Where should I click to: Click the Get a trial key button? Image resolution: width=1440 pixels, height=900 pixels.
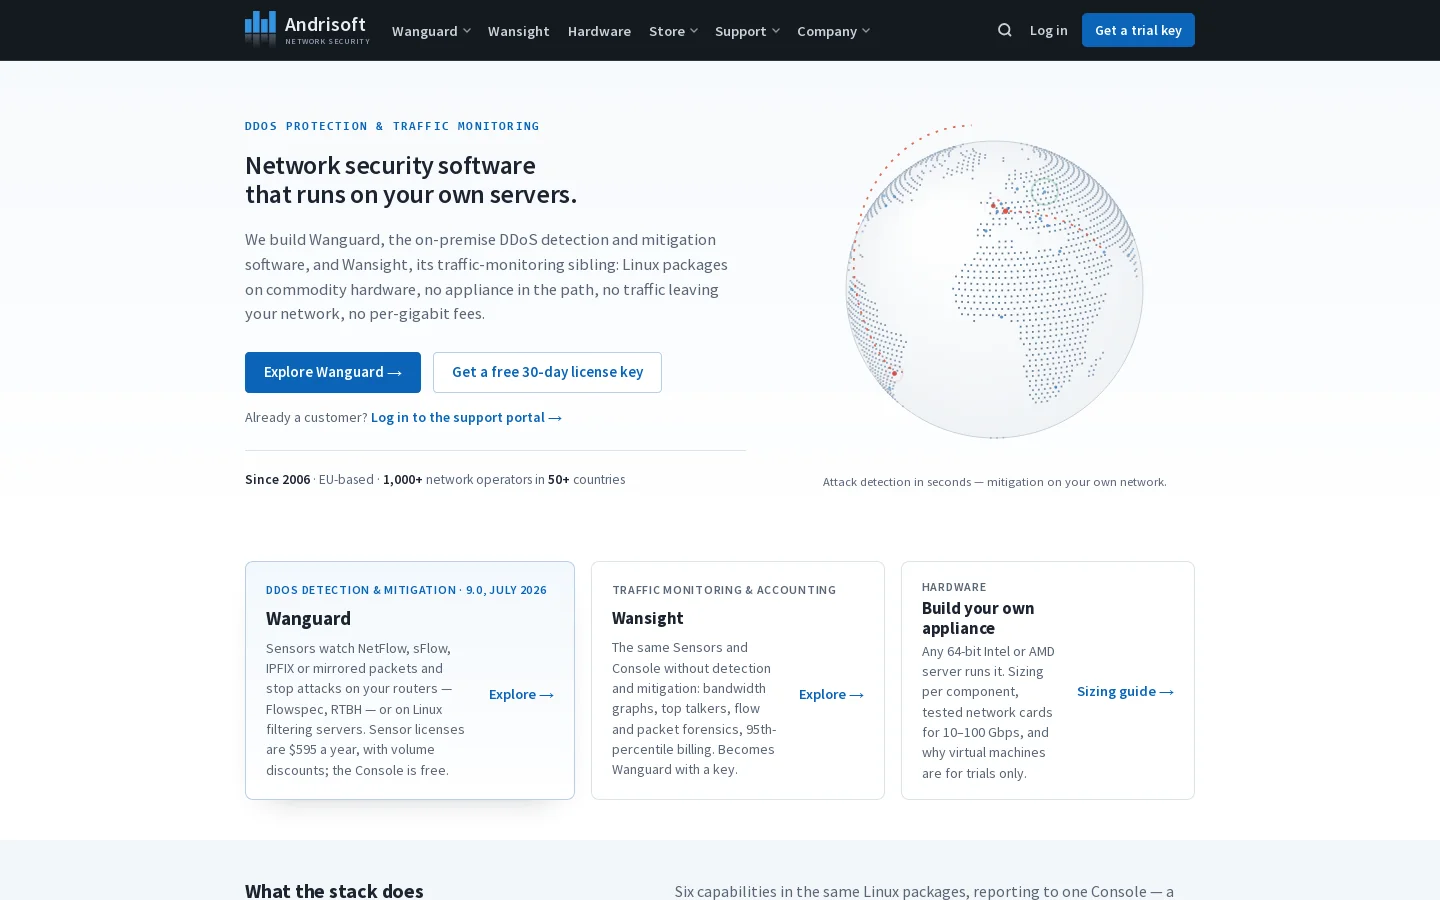click(x=1138, y=30)
